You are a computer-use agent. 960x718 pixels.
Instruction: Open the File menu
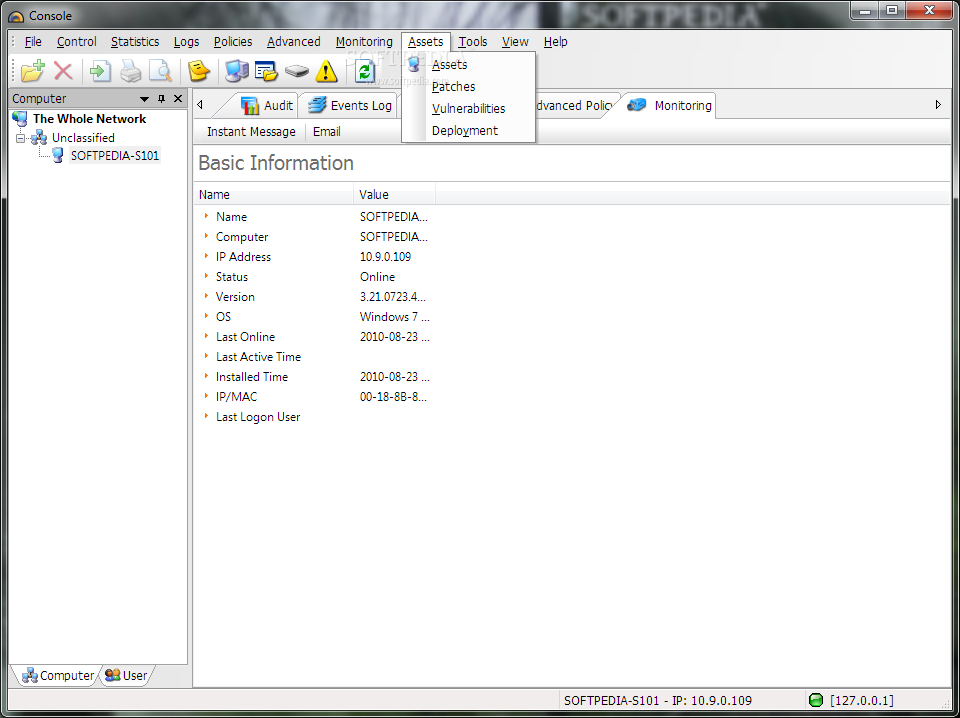pos(33,42)
